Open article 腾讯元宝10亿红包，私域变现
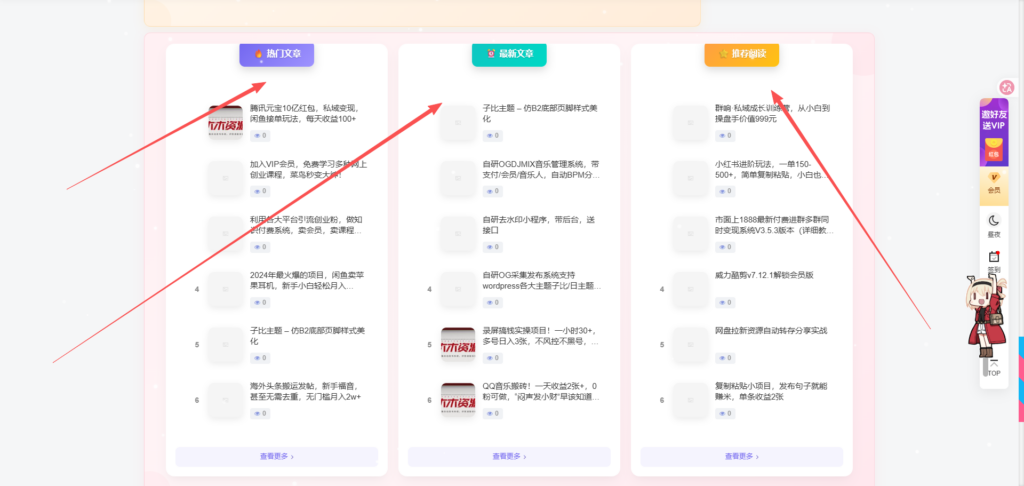 coord(304,114)
